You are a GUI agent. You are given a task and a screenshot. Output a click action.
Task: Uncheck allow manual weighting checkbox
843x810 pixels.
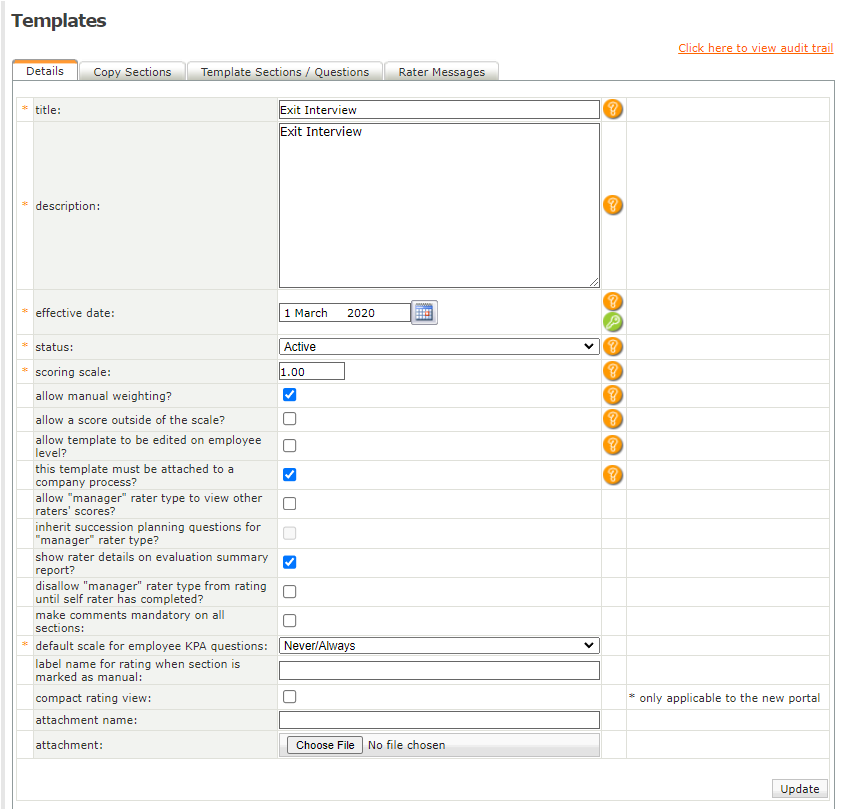pyautogui.click(x=290, y=395)
